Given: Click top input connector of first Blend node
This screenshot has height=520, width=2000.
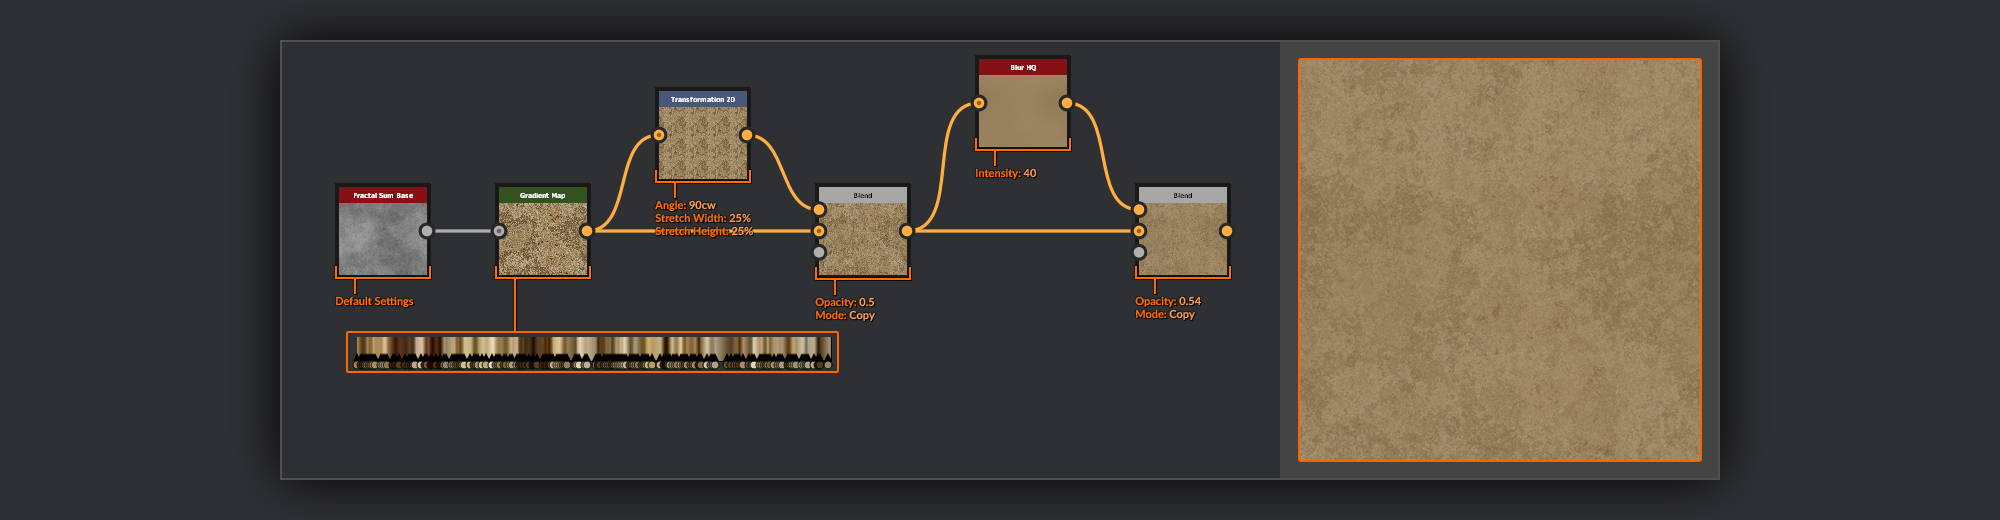Looking at the screenshot, I should [x=819, y=210].
